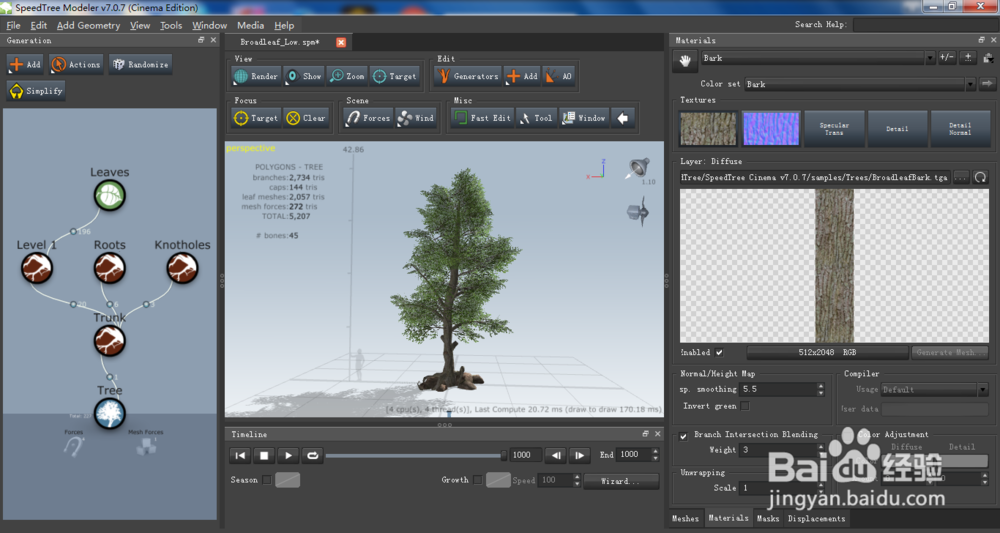Close the Broadleaf_Low.spm tab
The image size is (1000, 533).
click(x=341, y=42)
